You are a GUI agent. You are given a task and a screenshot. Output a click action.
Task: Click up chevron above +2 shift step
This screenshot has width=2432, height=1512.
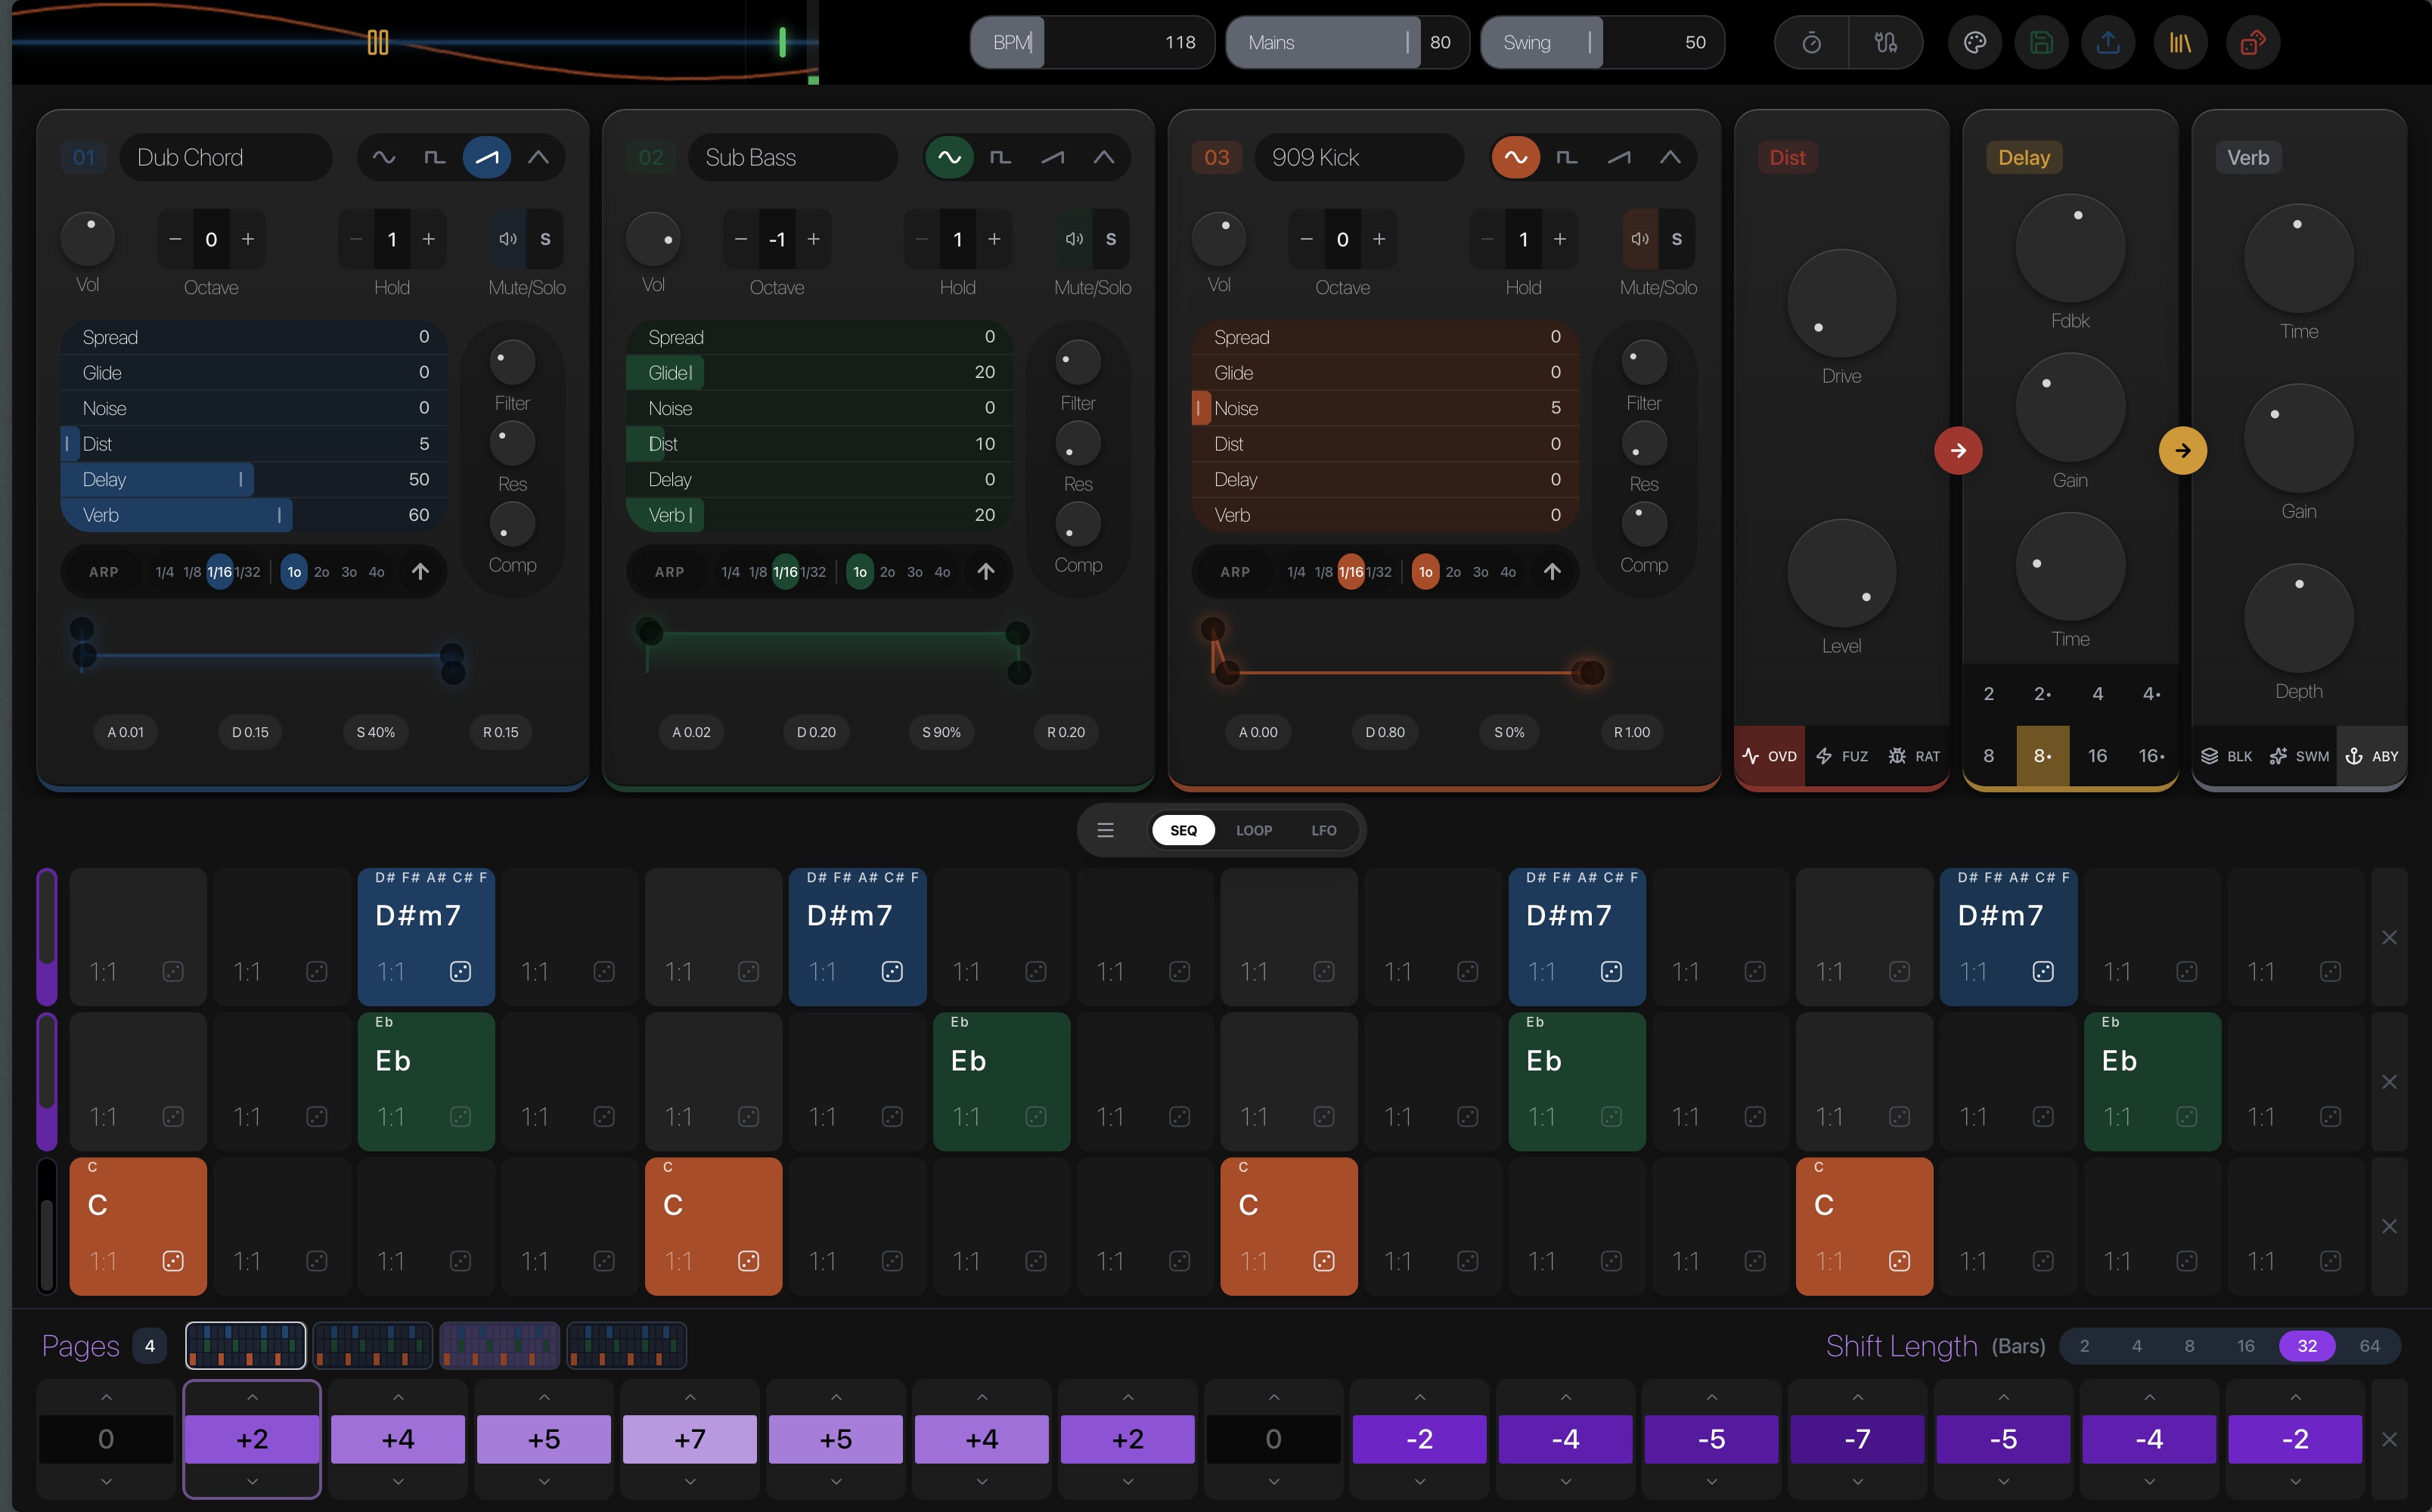tap(252, 1397)
